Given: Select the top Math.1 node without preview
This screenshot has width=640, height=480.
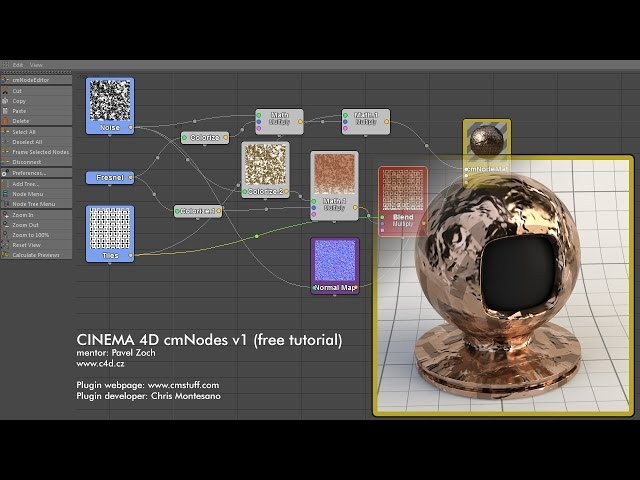Looking at the screenshot, I should (366, 122).
